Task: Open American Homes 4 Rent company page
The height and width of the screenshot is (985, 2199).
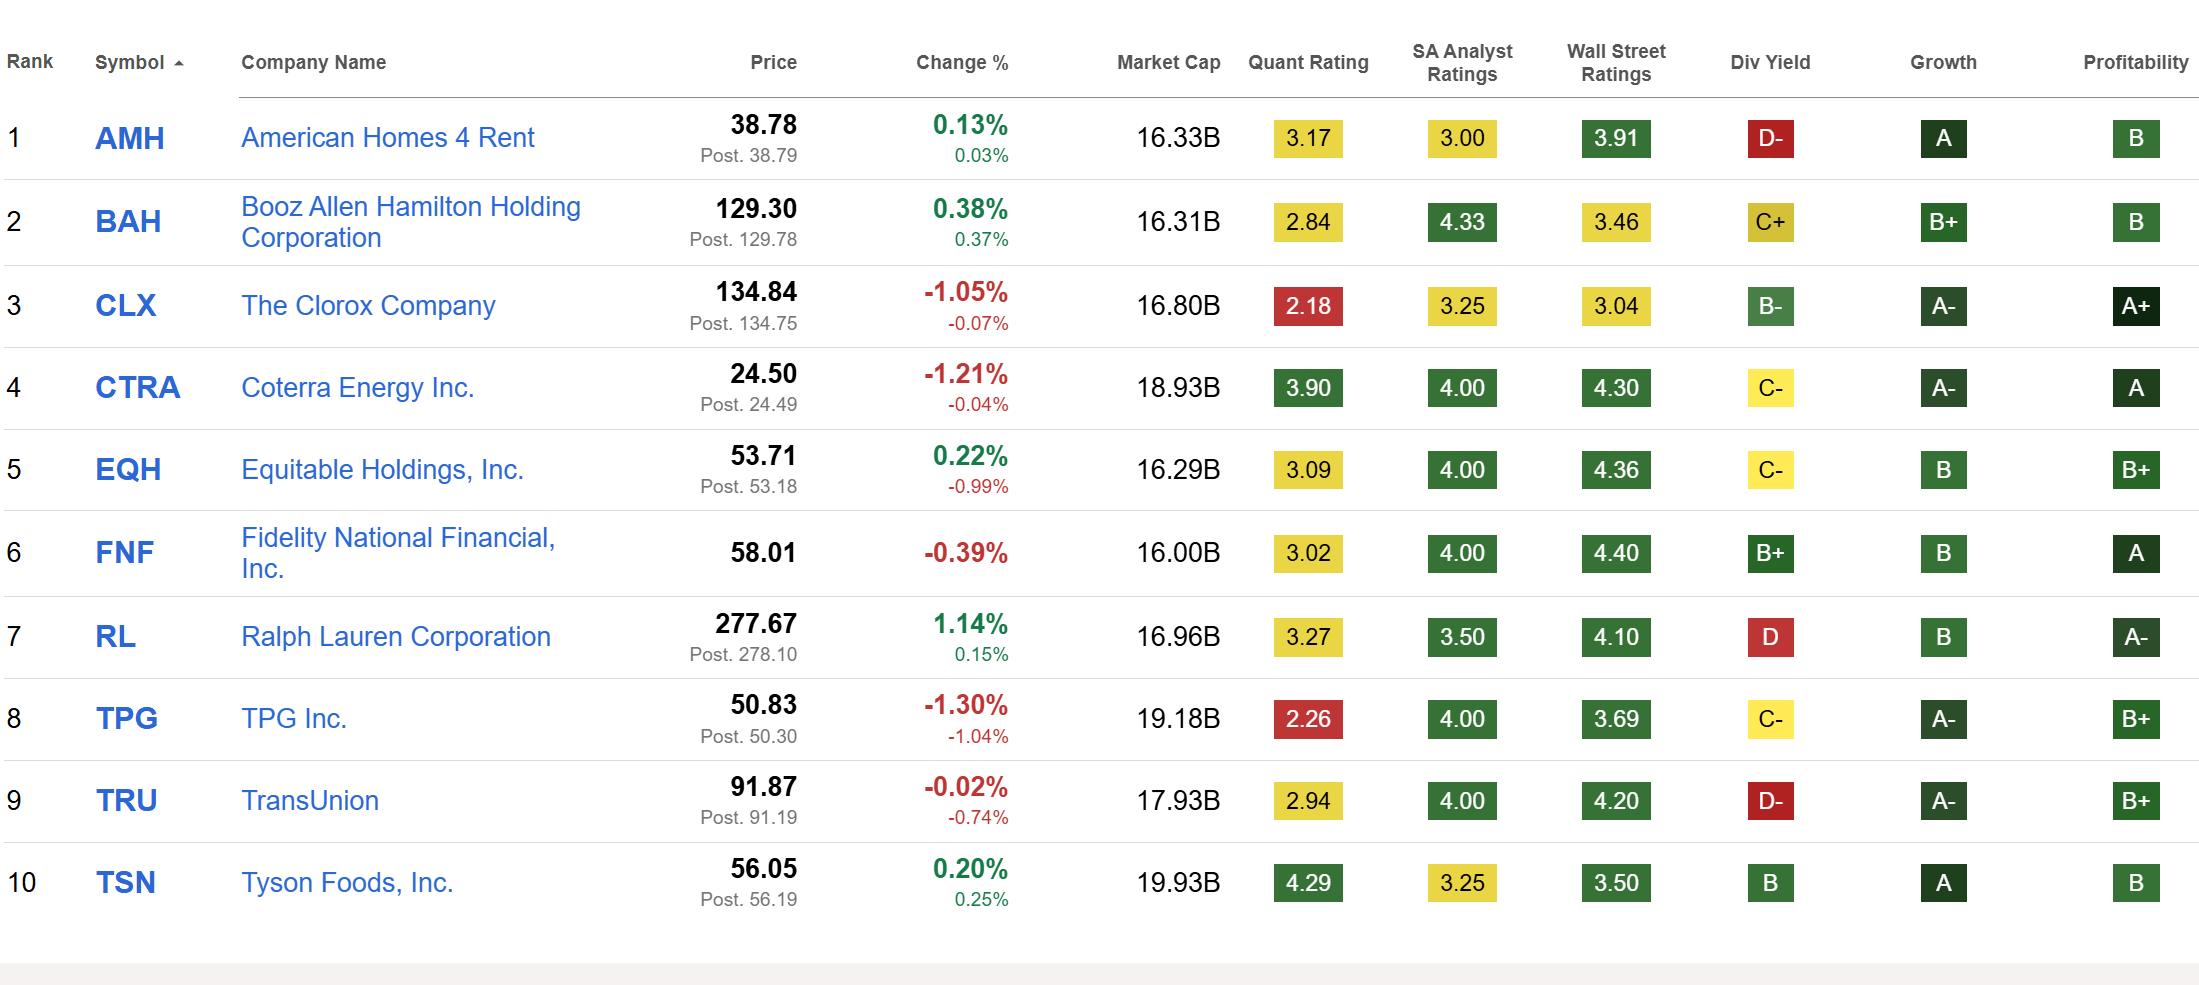Action: coord(388,137)
